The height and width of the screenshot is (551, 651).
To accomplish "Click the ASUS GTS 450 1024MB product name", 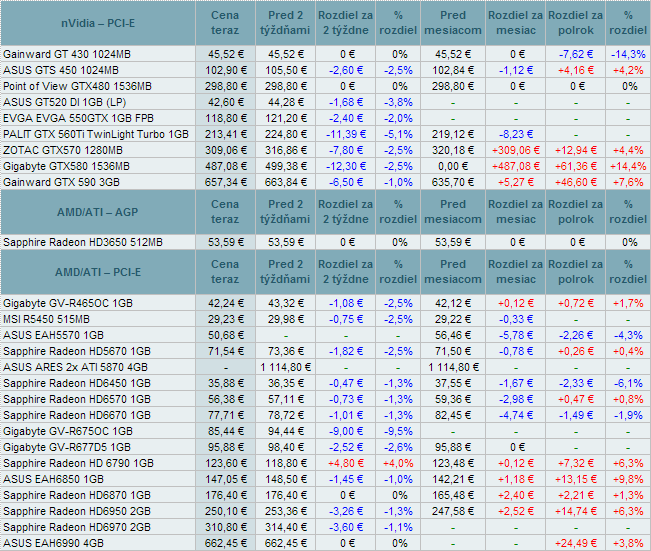I will pos(61,70).
